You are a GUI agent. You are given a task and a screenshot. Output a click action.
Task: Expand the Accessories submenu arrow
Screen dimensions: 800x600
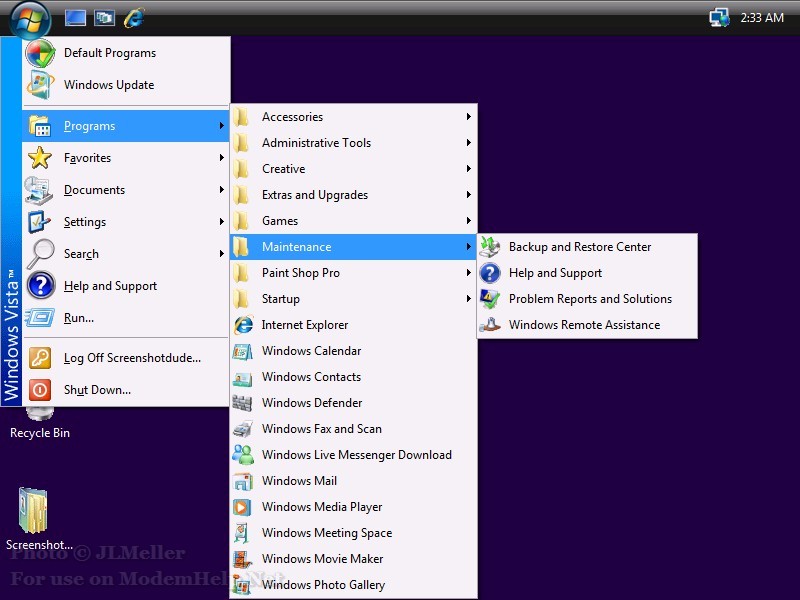click(468, 117)
